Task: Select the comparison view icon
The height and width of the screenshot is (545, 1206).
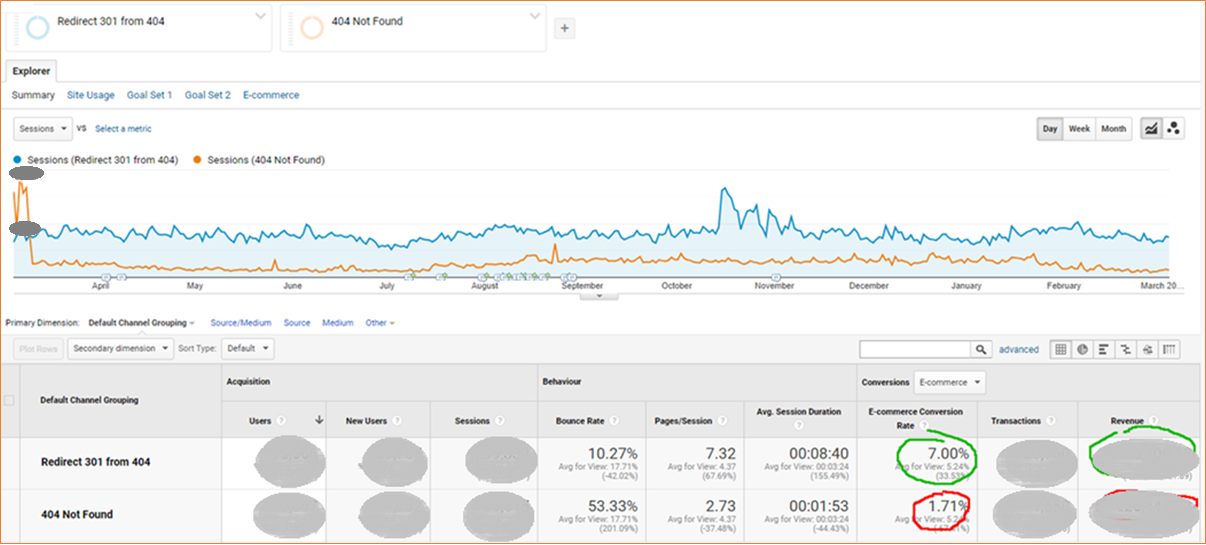Action: click(x=1126, y=349)
